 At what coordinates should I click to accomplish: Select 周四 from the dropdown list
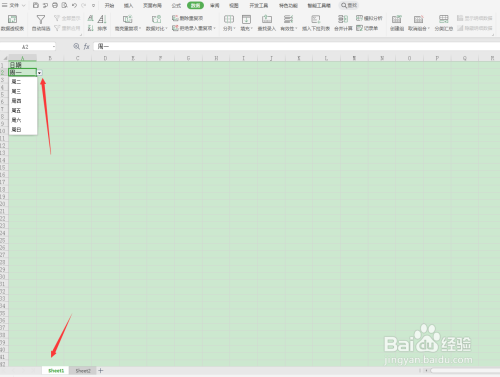[x=23, y=101]
